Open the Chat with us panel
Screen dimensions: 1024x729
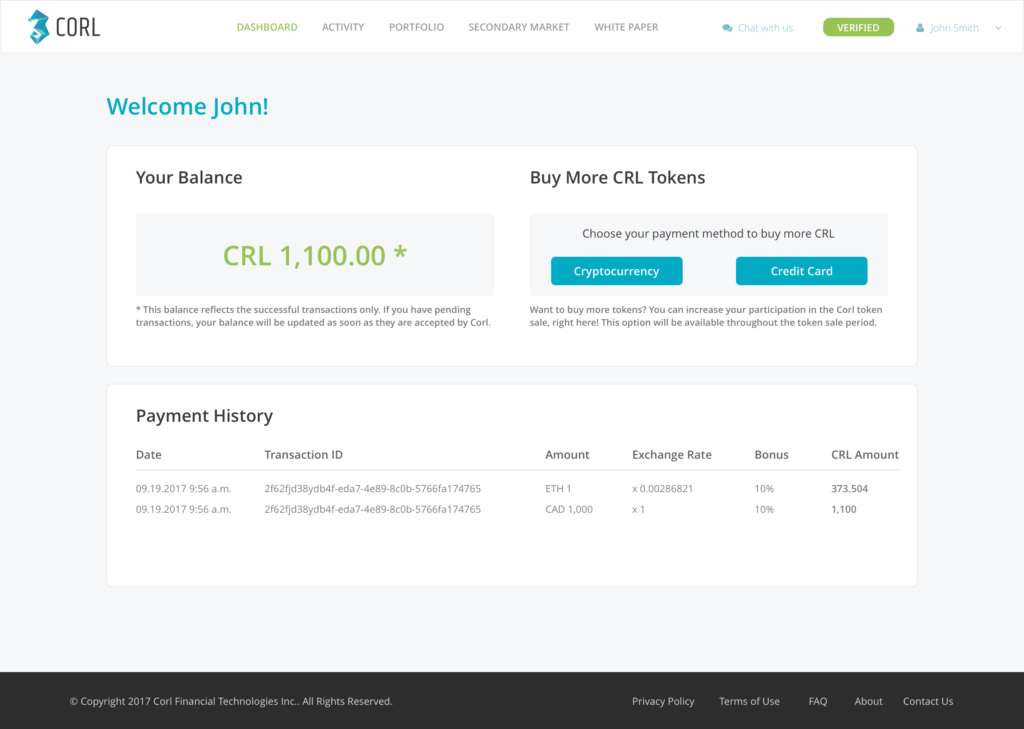point(763,27)
